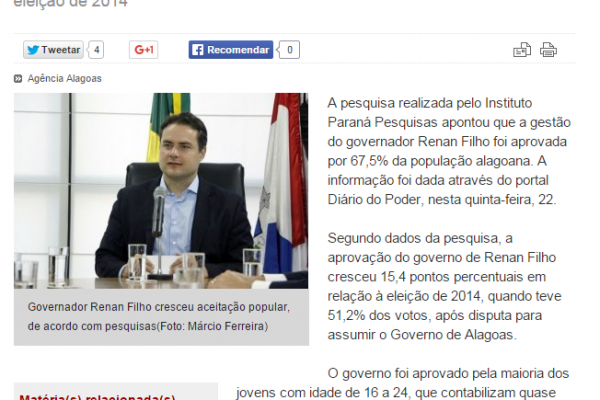Click the Tweetar share button

pos(53,50)
